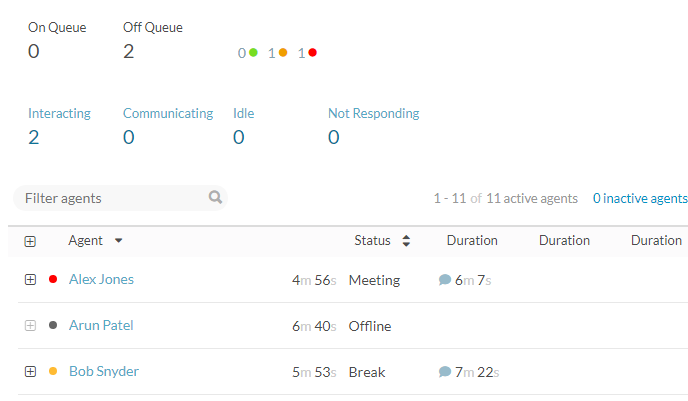
Task: Select the Communicating metric
Action: click(168, 114)
